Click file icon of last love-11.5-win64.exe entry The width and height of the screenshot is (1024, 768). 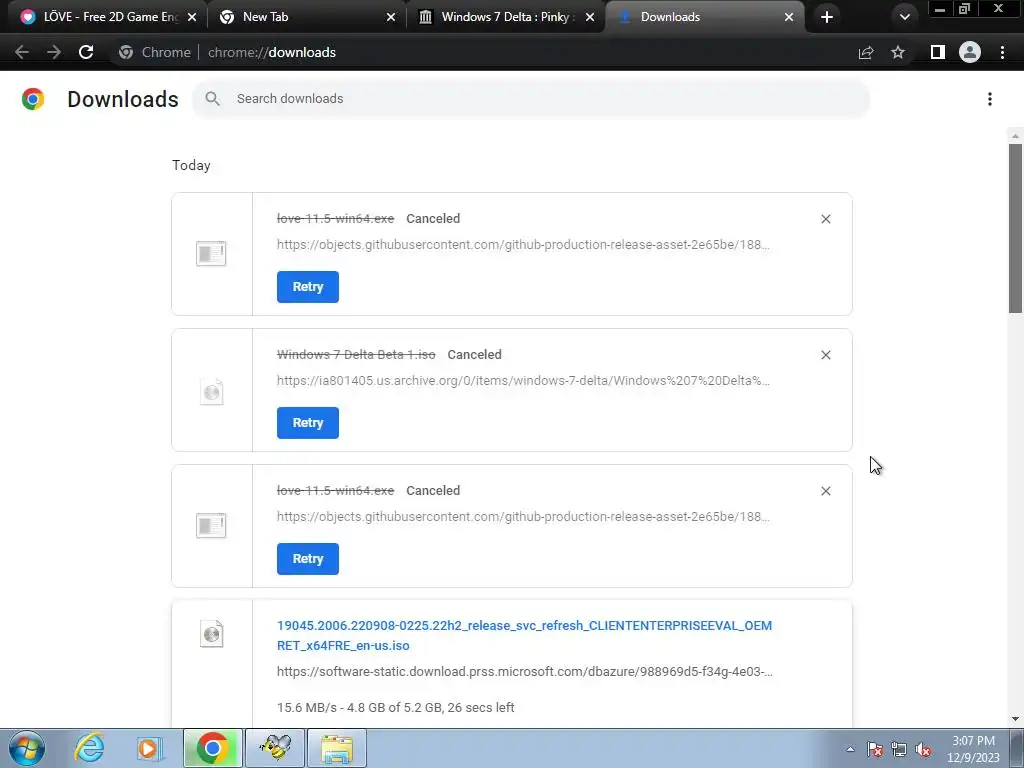(211, 525)
